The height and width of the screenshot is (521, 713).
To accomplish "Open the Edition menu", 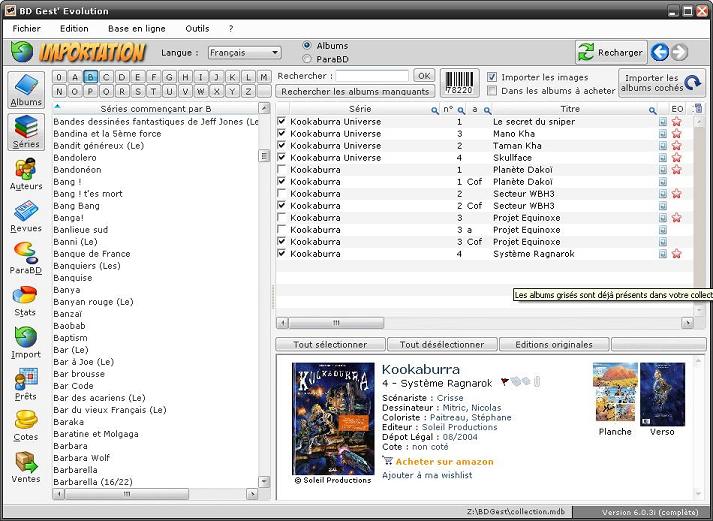I will (x=74, y=29).
